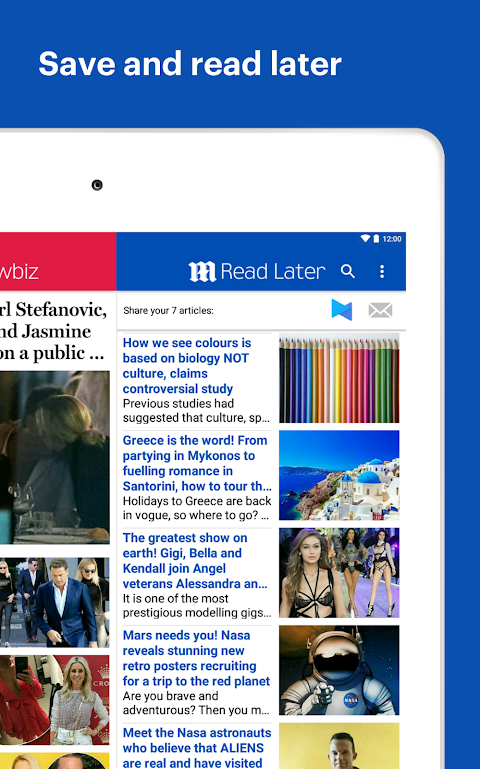Tap the search magnifier icon
This screenshot has width=480, height=769.
(348, 271)
